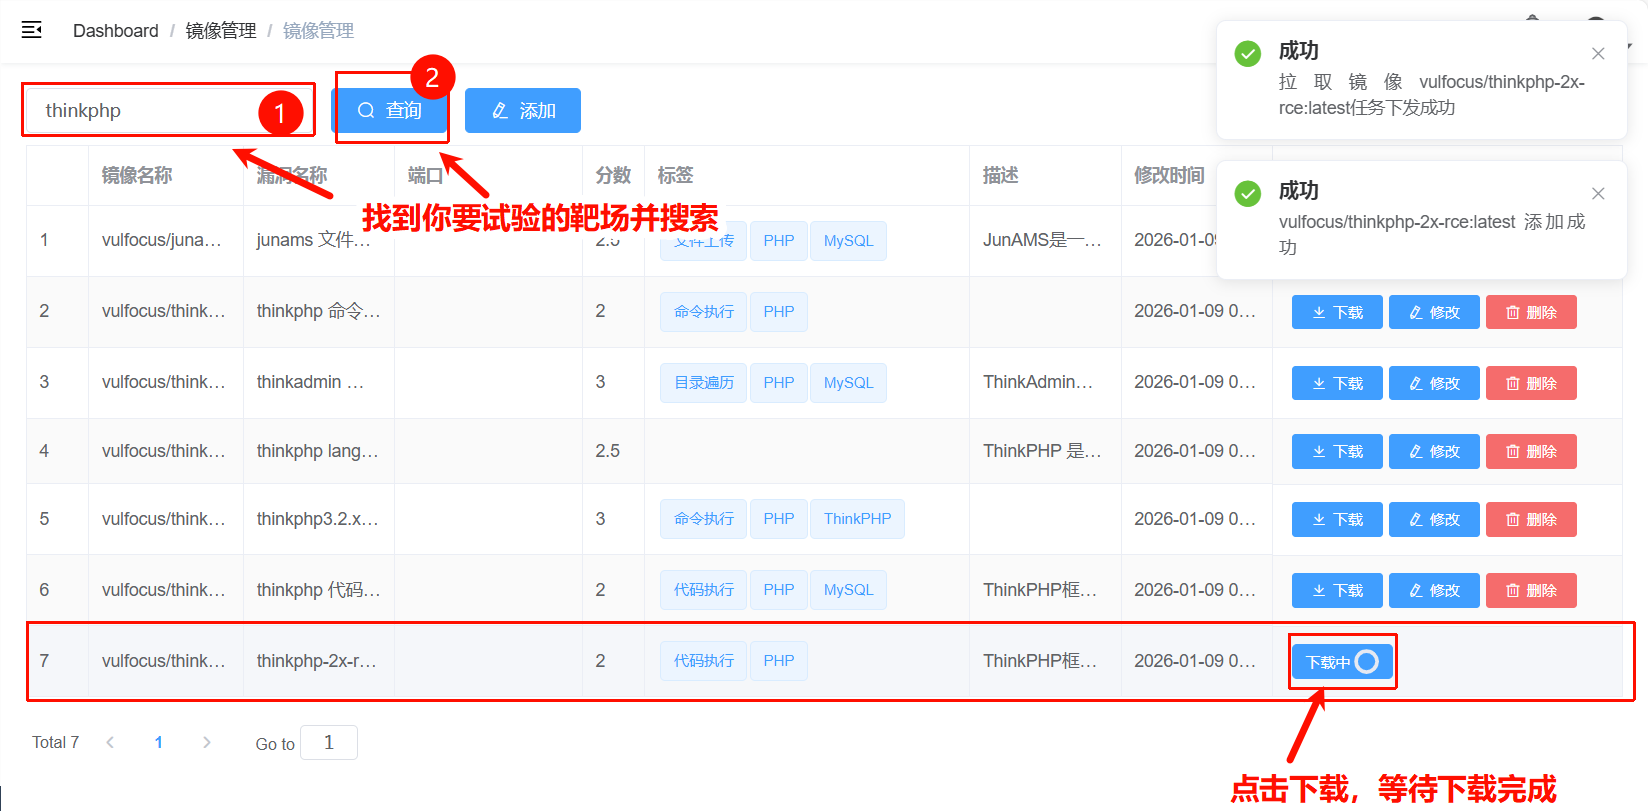This screenshot has height=811, width=1648.
Task: Go to previous pagination page arrow
Action: click(110, 742)
